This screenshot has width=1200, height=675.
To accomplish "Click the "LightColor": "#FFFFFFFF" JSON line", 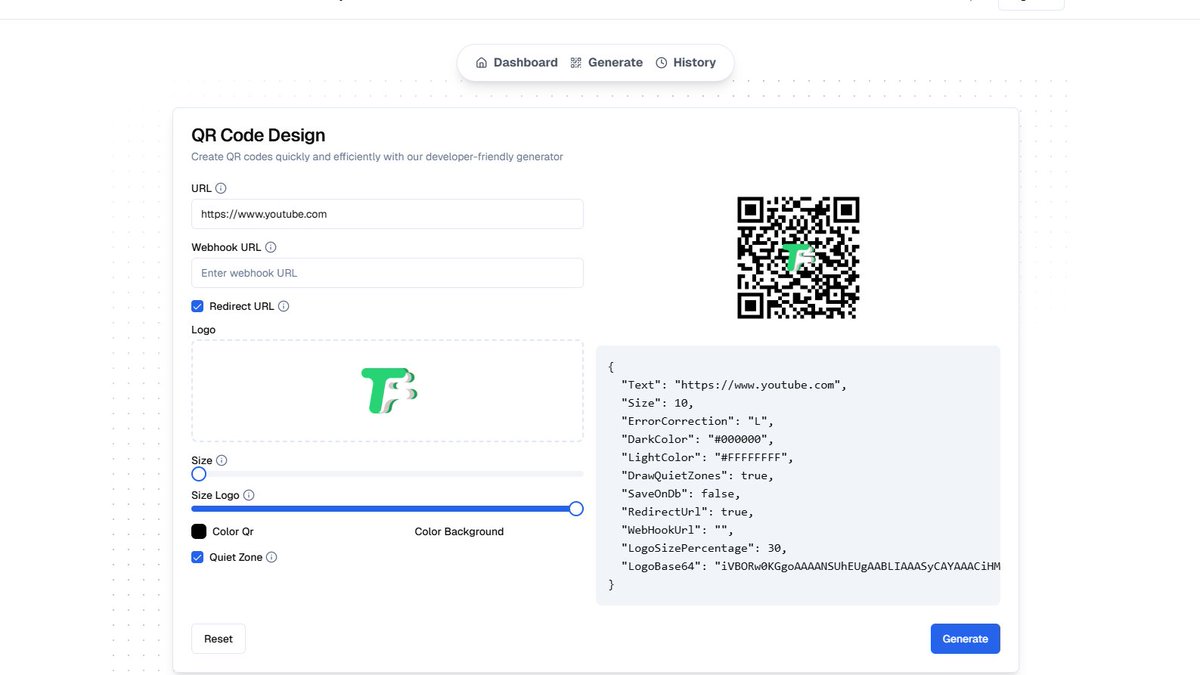I will (707, 457).
